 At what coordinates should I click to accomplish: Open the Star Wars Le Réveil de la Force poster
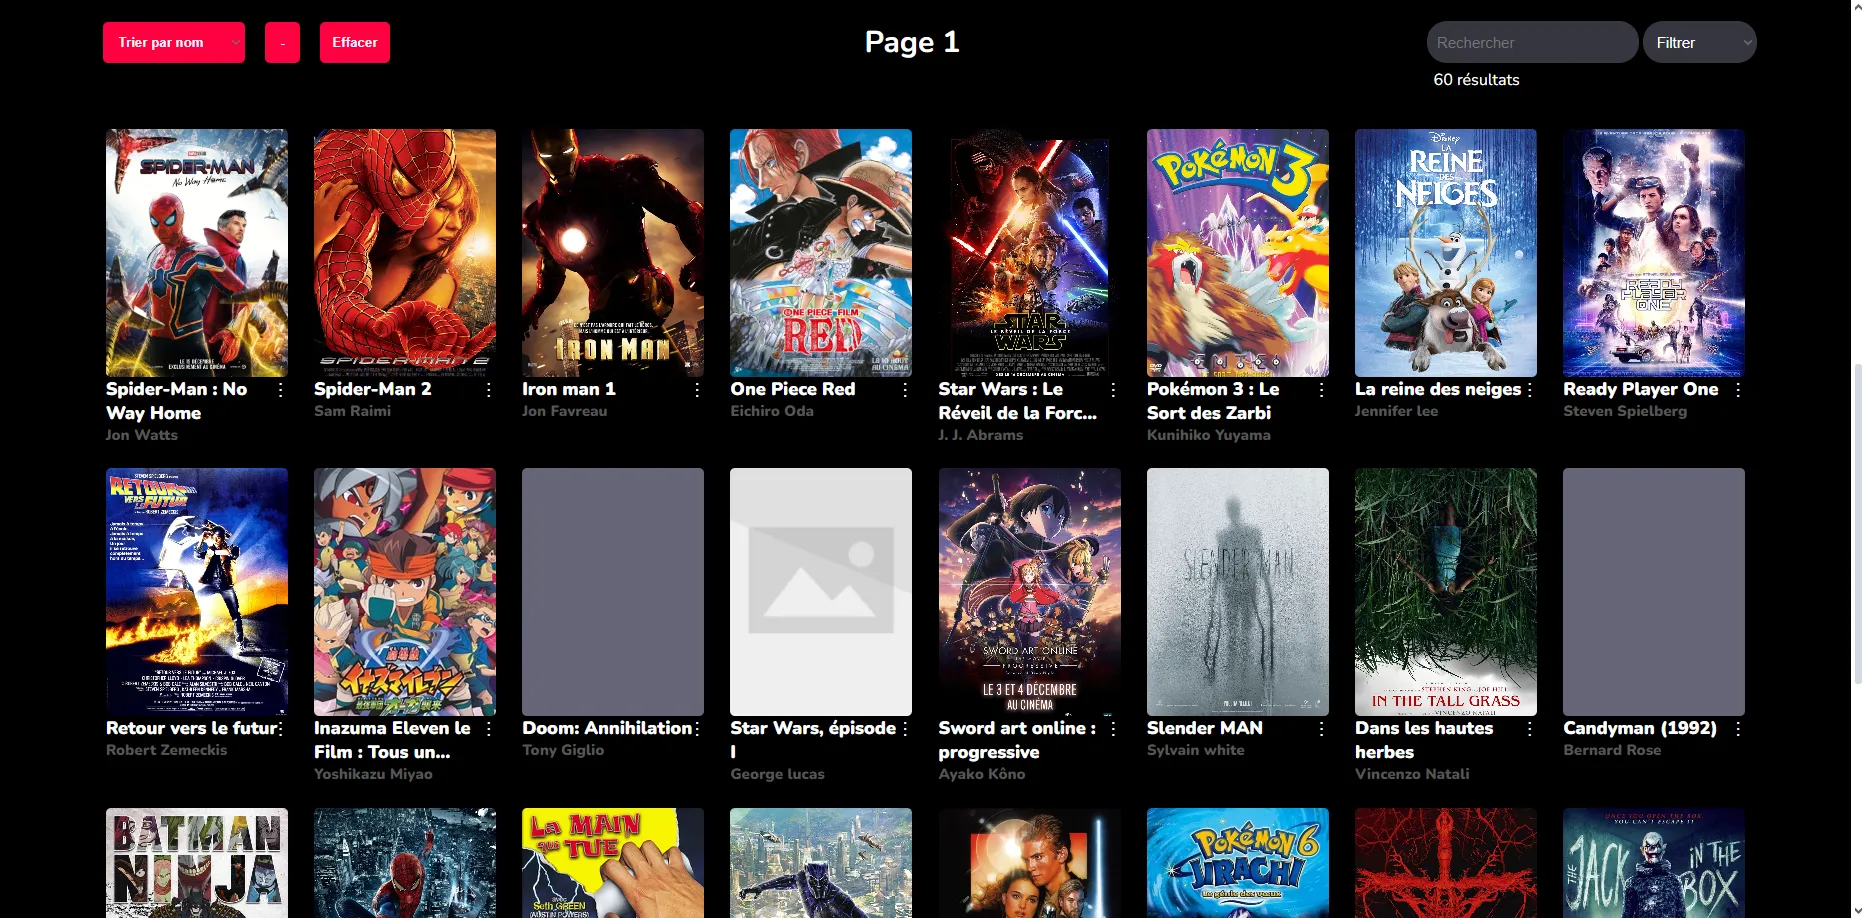coord(1030,253)
